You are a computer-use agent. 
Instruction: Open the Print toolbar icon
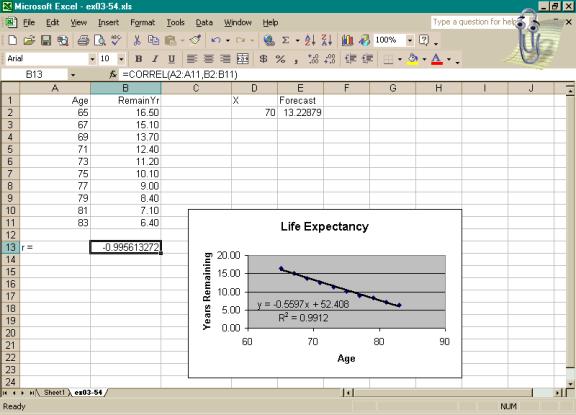point(83,40)
